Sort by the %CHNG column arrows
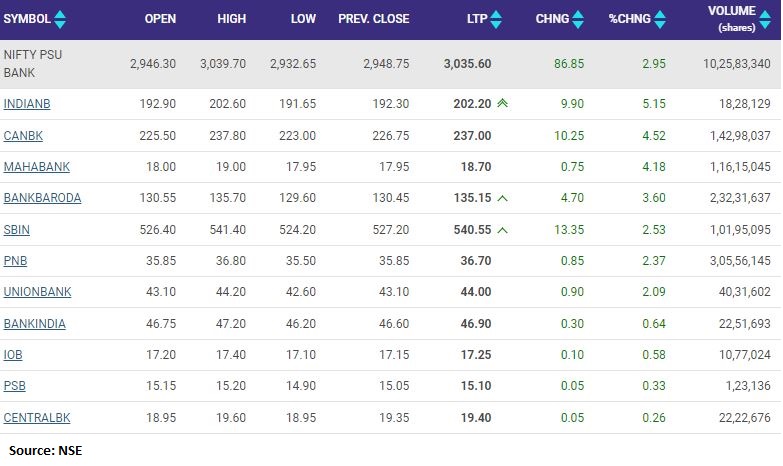The height and width of the screenshot is (466, 783). click(660, 19)
